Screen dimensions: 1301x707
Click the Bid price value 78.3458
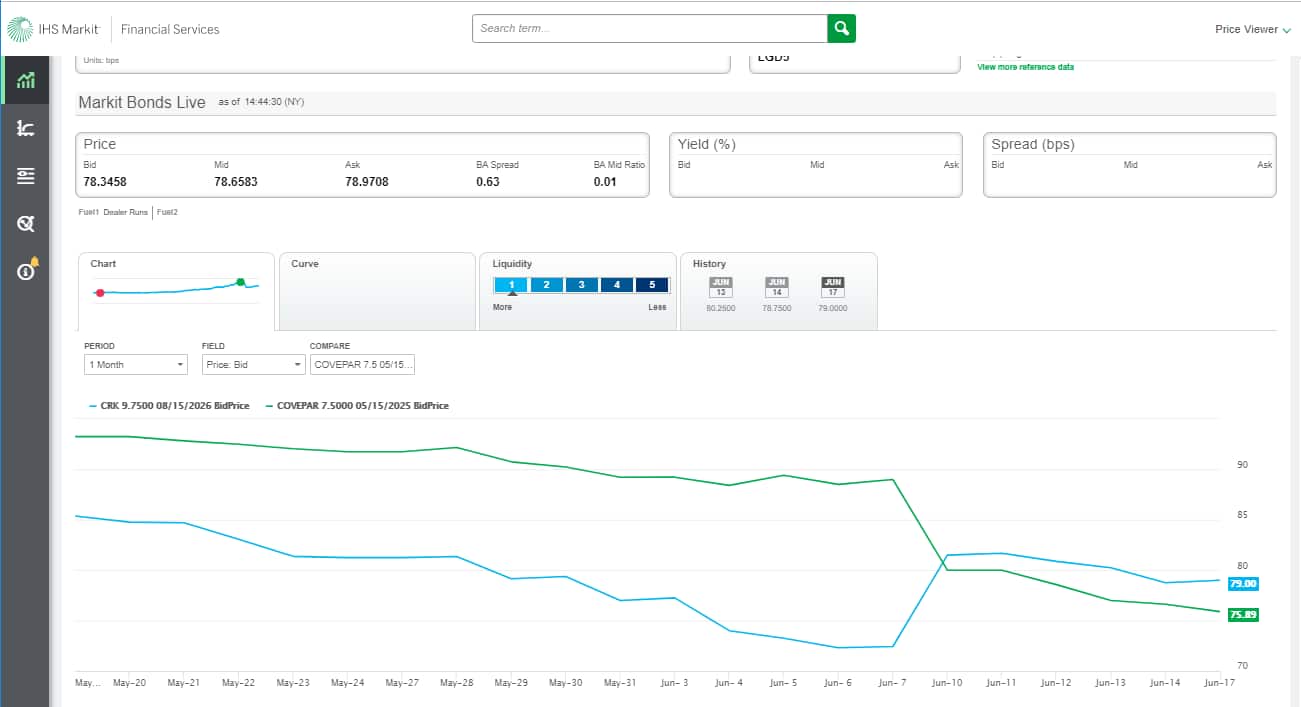pyautogui.click(x=105, y=182)
